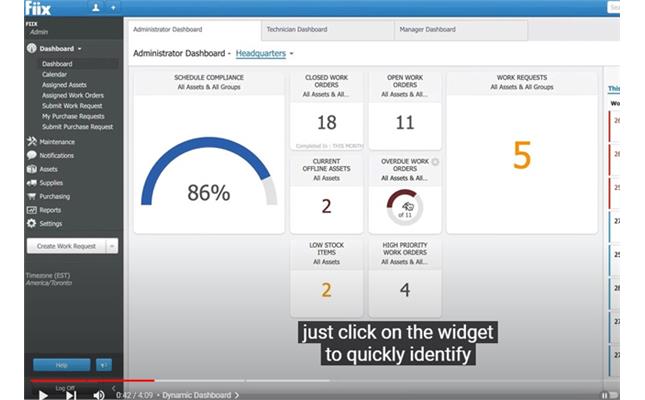
Task: Click the Notifications menu label
Action: 57,155
